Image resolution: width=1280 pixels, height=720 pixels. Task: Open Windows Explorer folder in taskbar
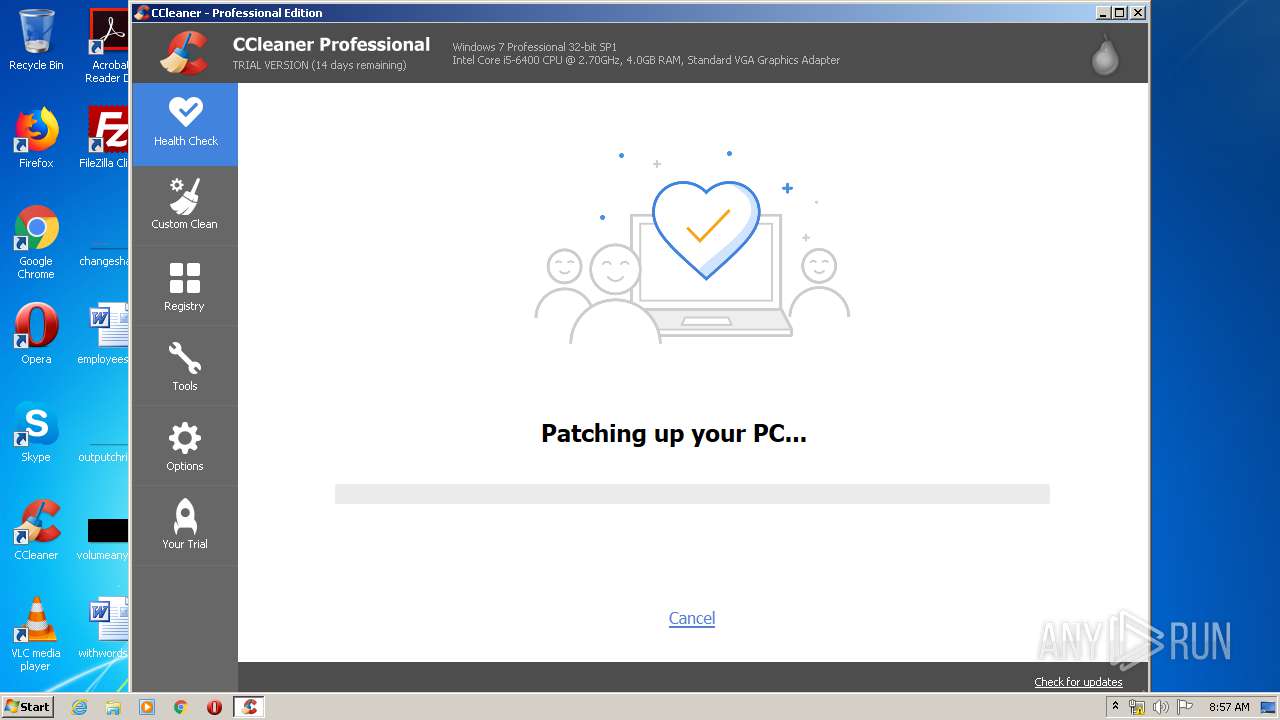point(113,707)
